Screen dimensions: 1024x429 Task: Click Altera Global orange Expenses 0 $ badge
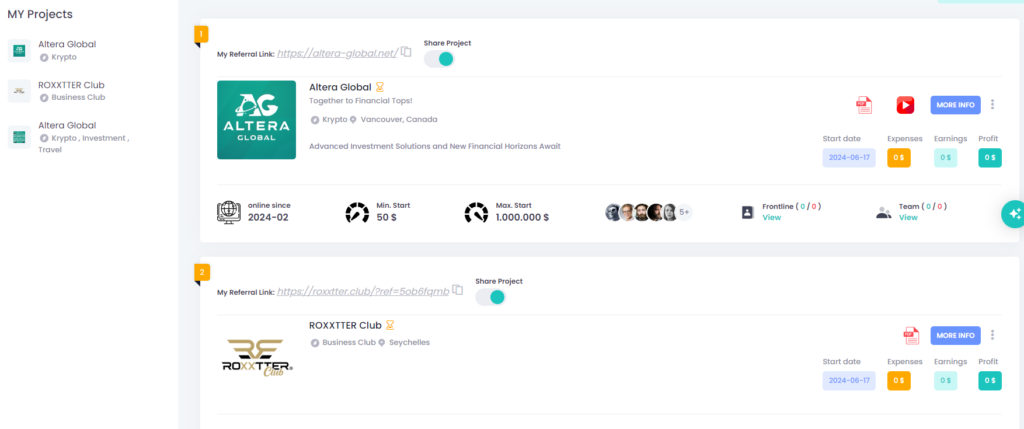(x=899, y=157)
